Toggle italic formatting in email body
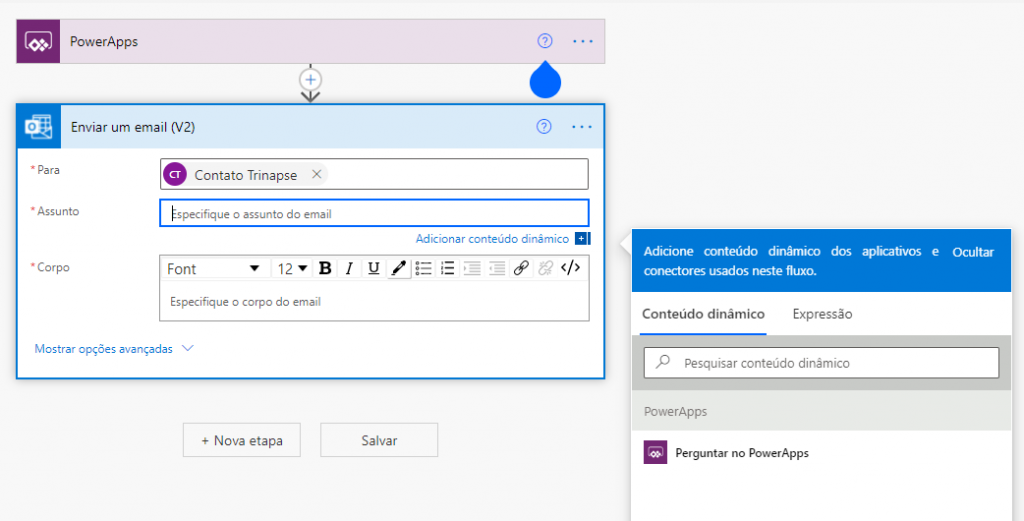The image size is (1024, 521). pos(349,268)
